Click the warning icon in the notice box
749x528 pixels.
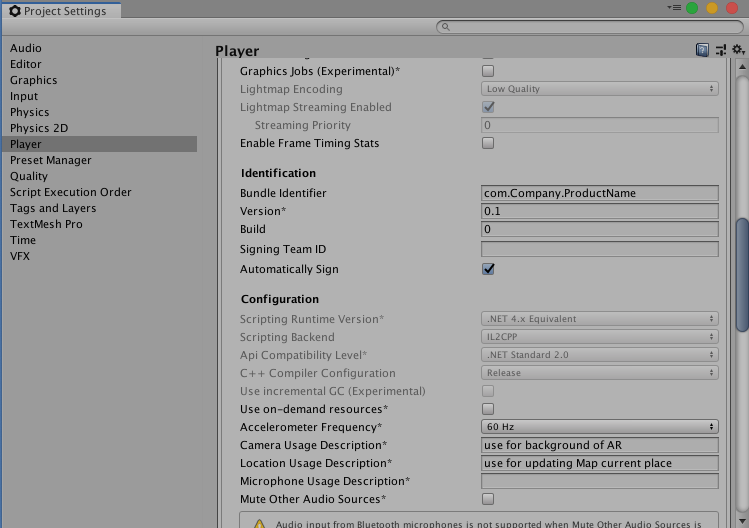(x=259, y=522)
